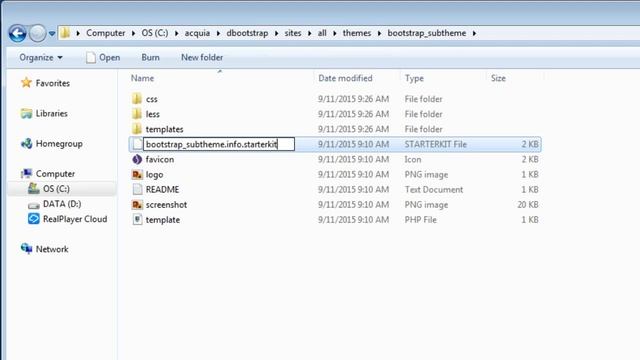
Task: Expand the arrow after themes breadcrumb
Action: point(379,33)
